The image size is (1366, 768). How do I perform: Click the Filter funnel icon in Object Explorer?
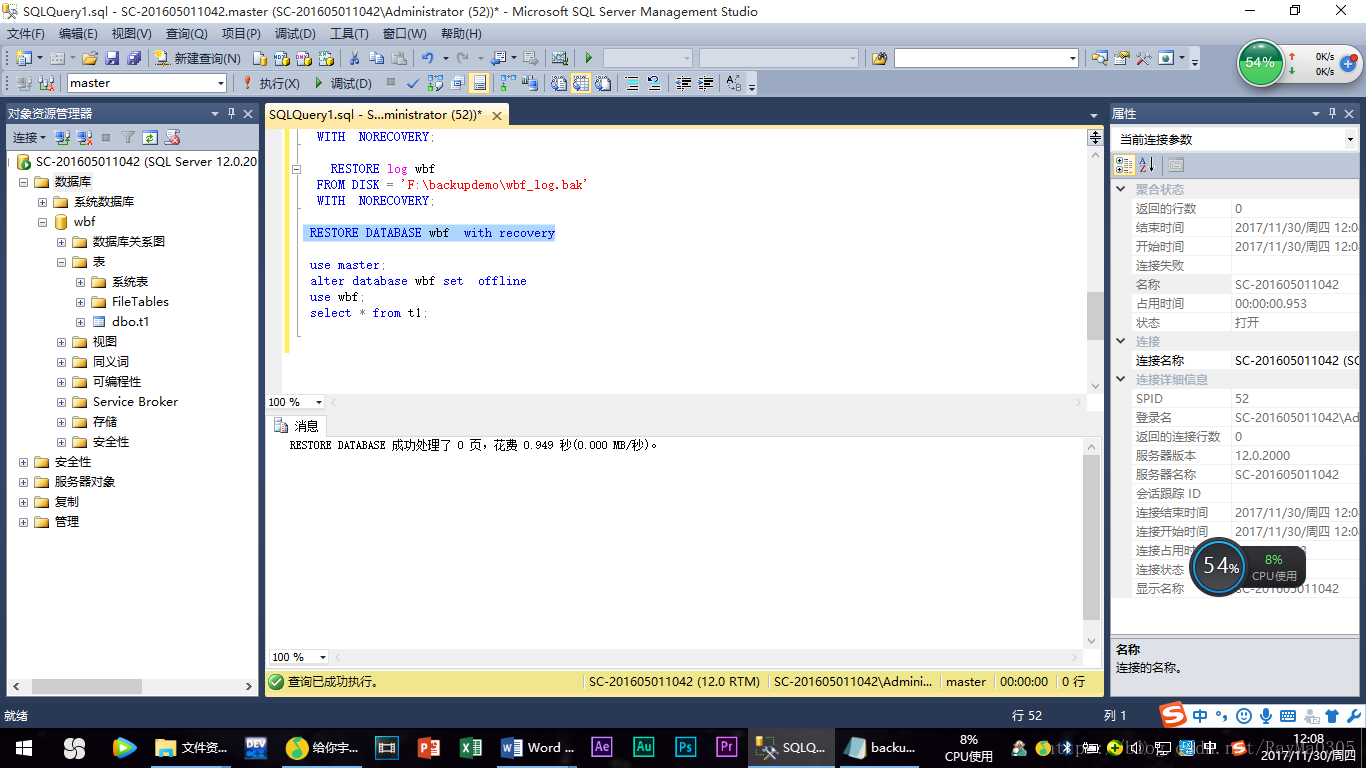tap(128, 137)
